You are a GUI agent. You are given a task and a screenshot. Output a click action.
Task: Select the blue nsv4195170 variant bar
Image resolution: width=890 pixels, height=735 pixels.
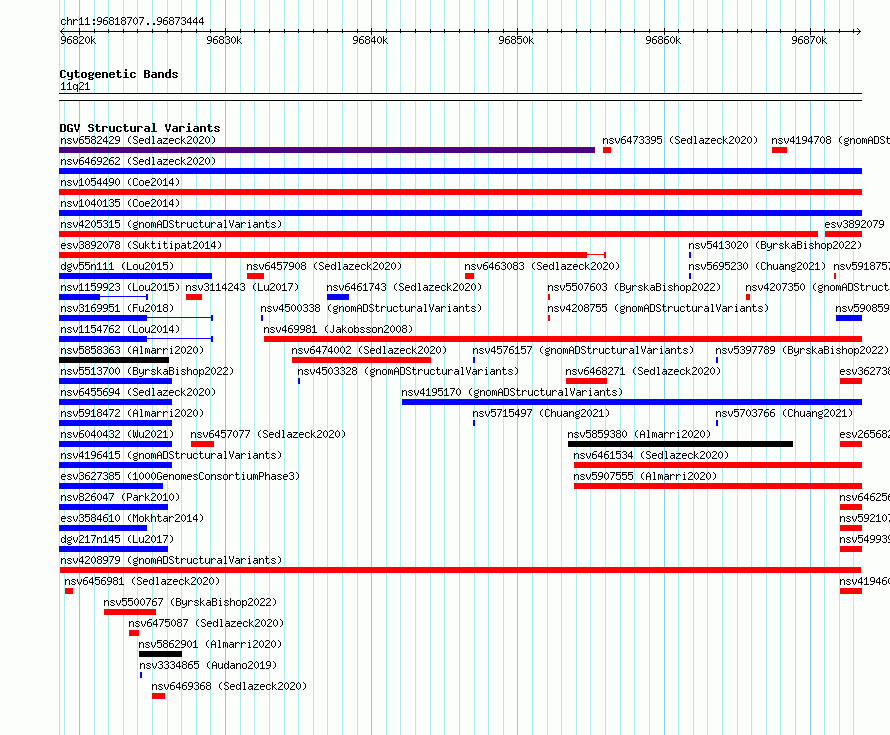[632, 402]
